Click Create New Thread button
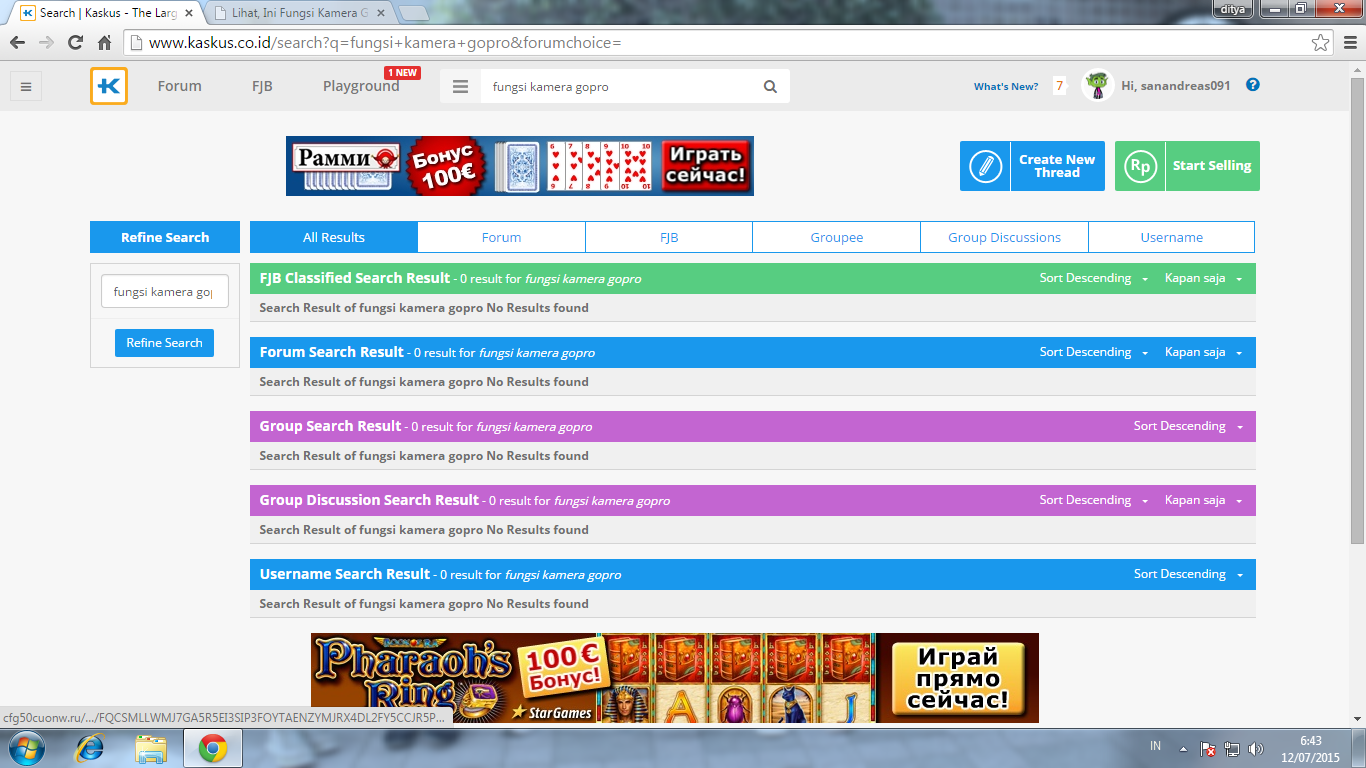The height and width of the screenshot is (768, 1366). pyautogui.click(x=1032, y=166)
